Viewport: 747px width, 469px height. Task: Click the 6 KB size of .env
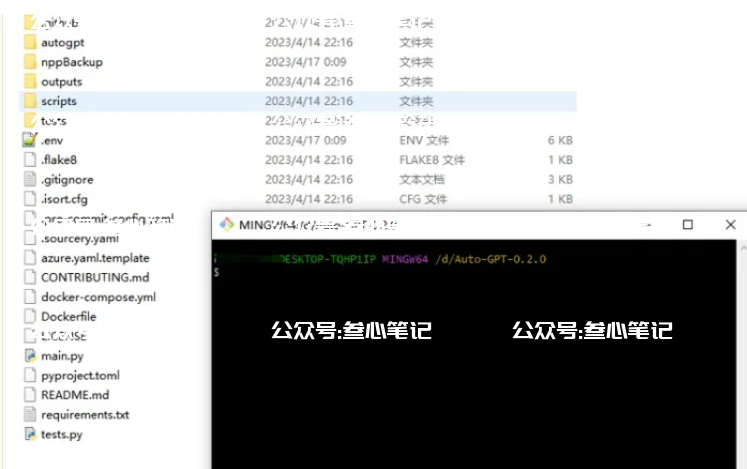pos(560,140)
